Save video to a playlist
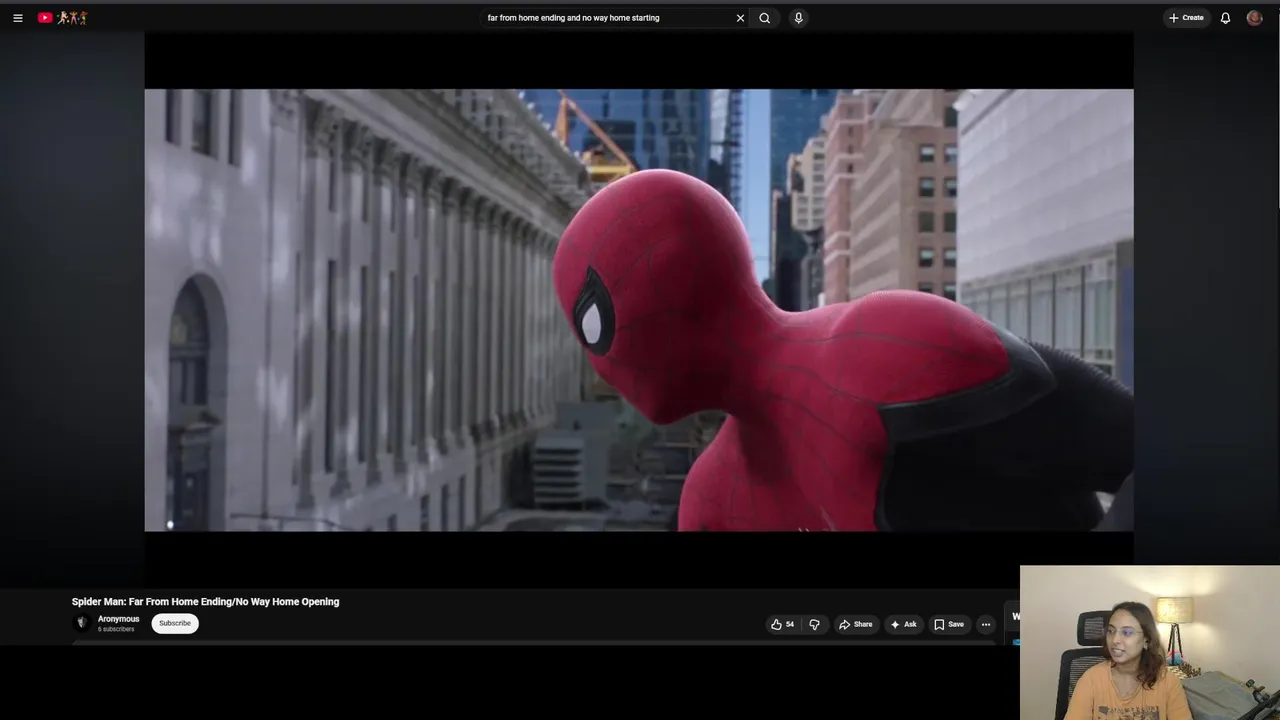The width and height of the screenshot is (1280, 720). click(949, 624)
